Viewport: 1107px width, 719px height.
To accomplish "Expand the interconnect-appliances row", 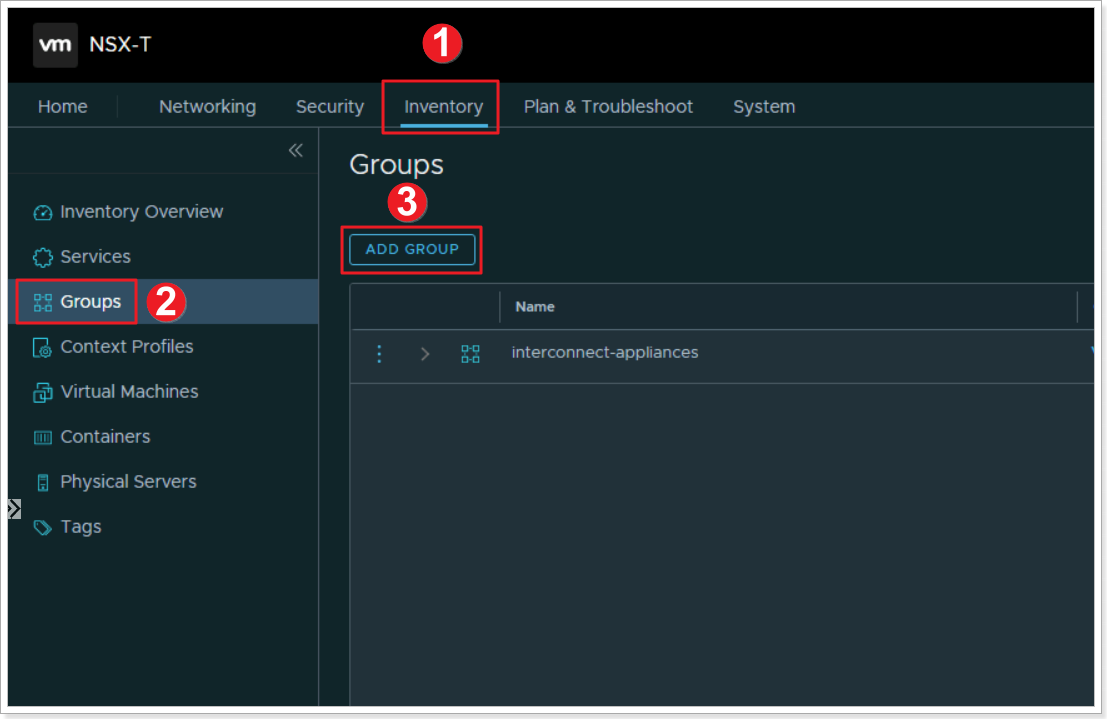I will 424,353.
